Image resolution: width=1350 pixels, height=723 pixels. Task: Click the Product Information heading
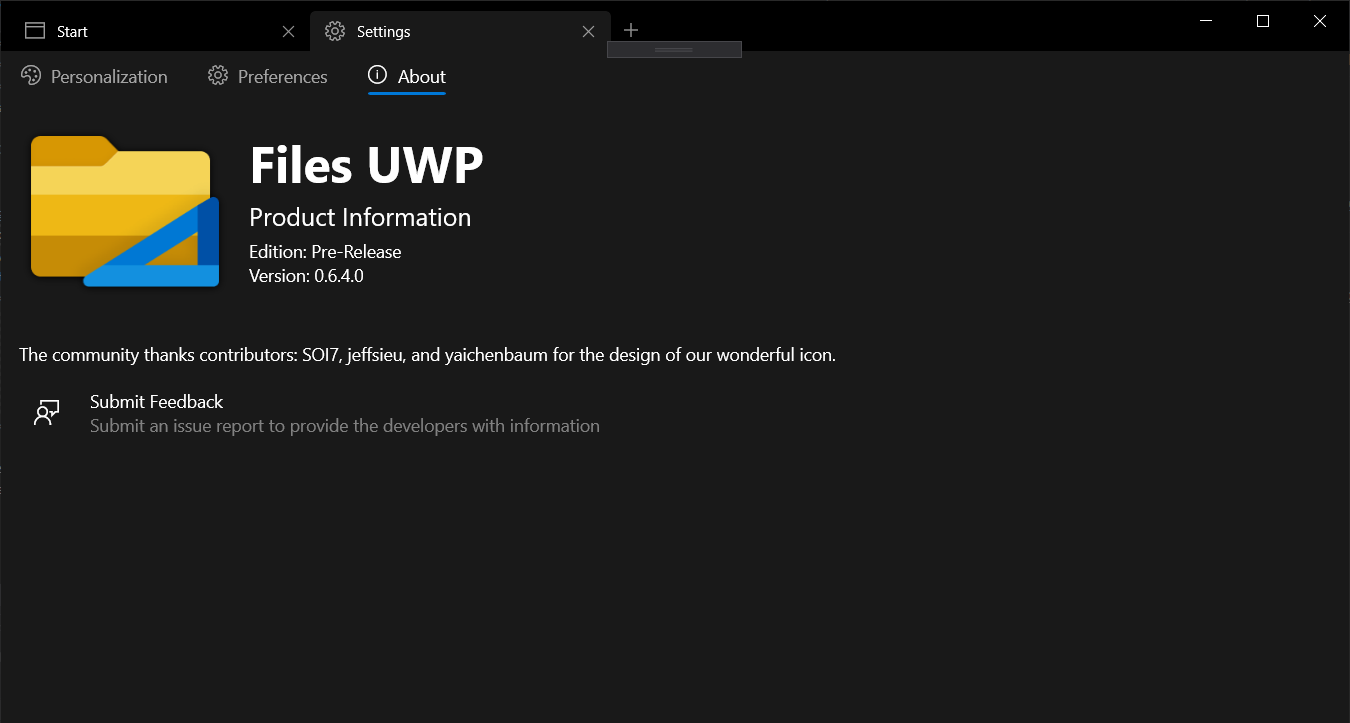pos(360,217)
